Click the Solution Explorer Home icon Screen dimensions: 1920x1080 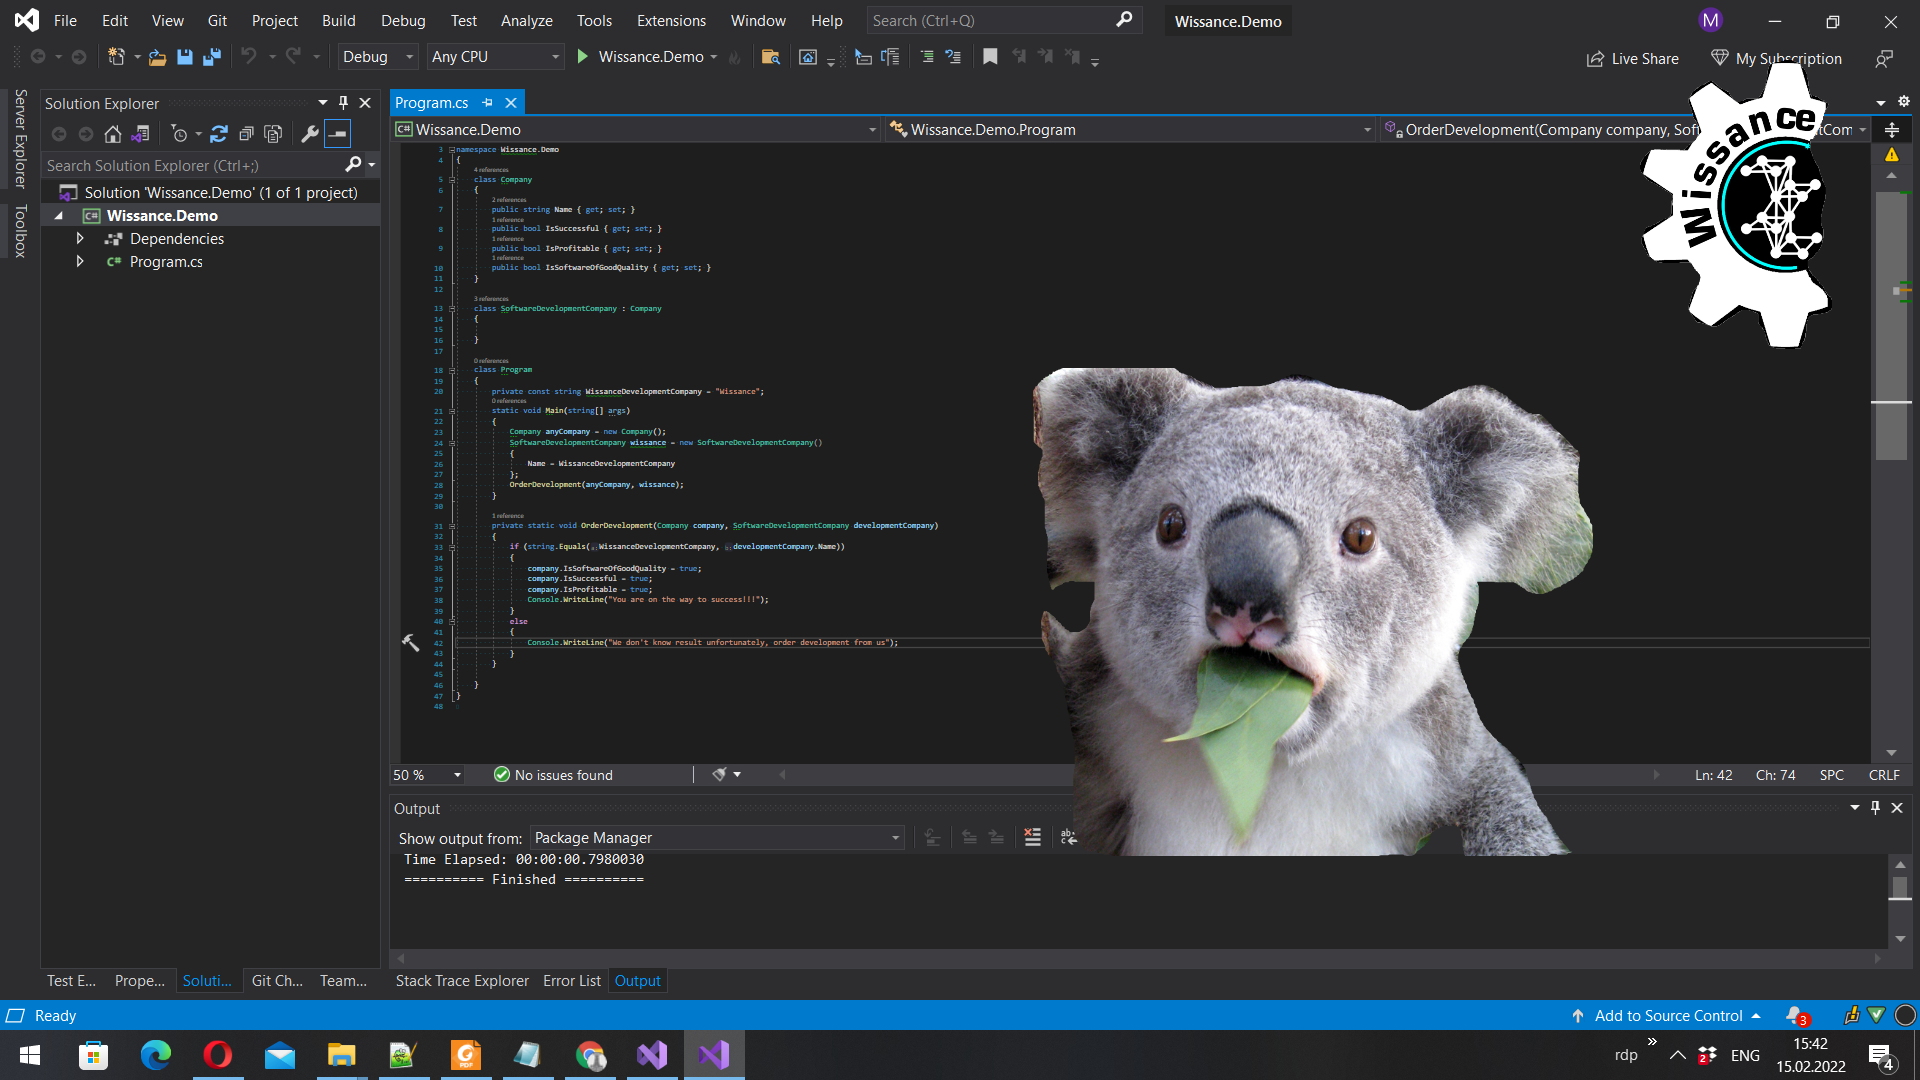coord(113,134)
